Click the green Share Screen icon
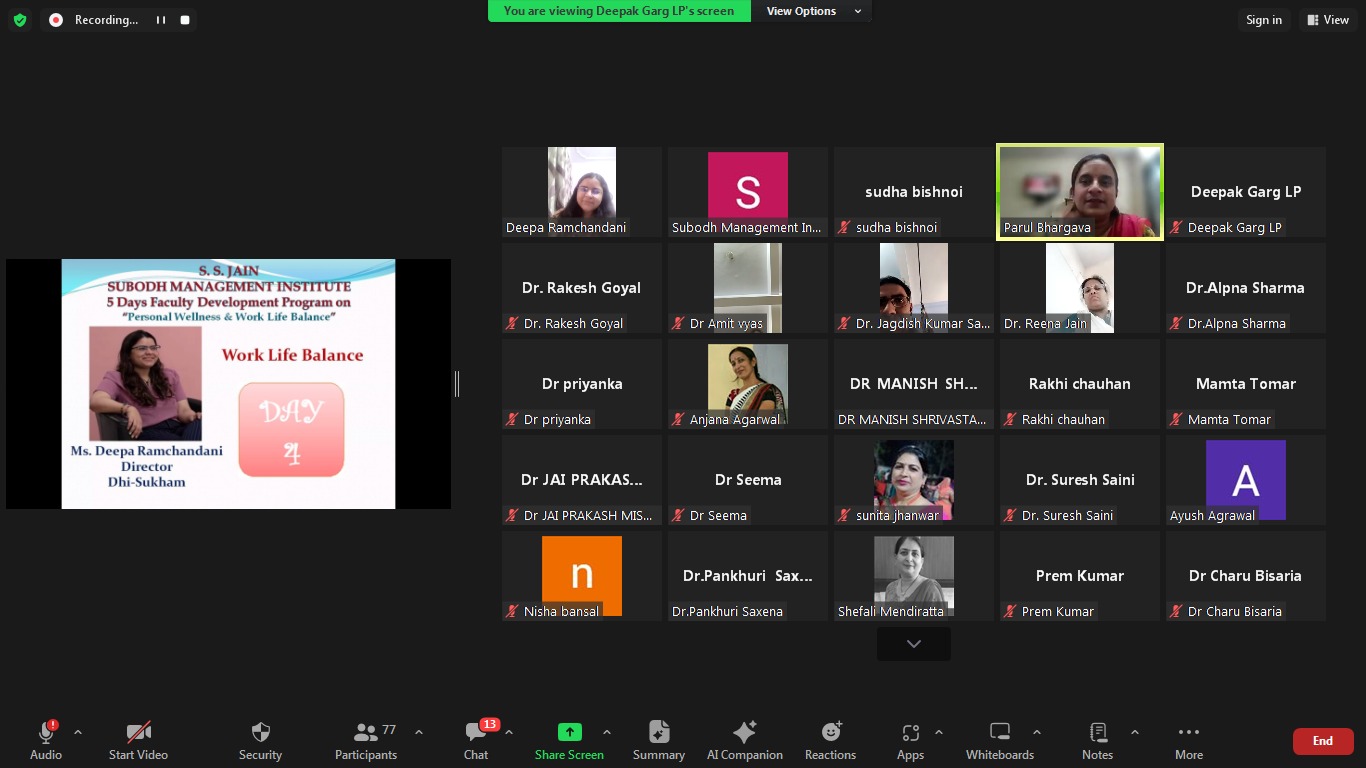Image resolution: width=1366 pixels, height=768 pixels. (569, 732)
